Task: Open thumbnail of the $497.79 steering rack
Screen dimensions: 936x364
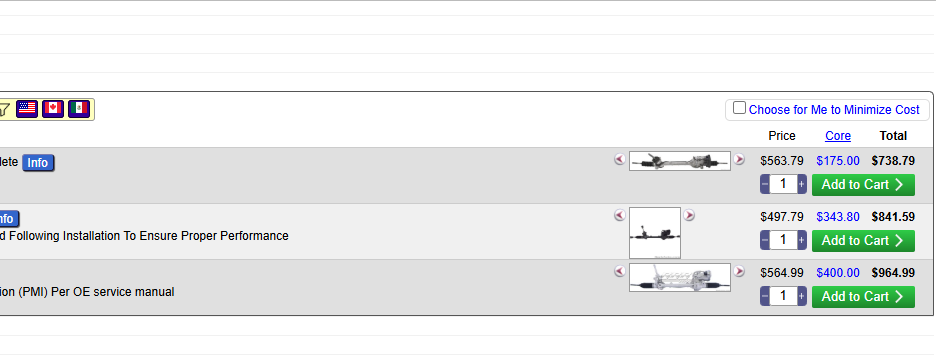Action: [x=655, y=233]
